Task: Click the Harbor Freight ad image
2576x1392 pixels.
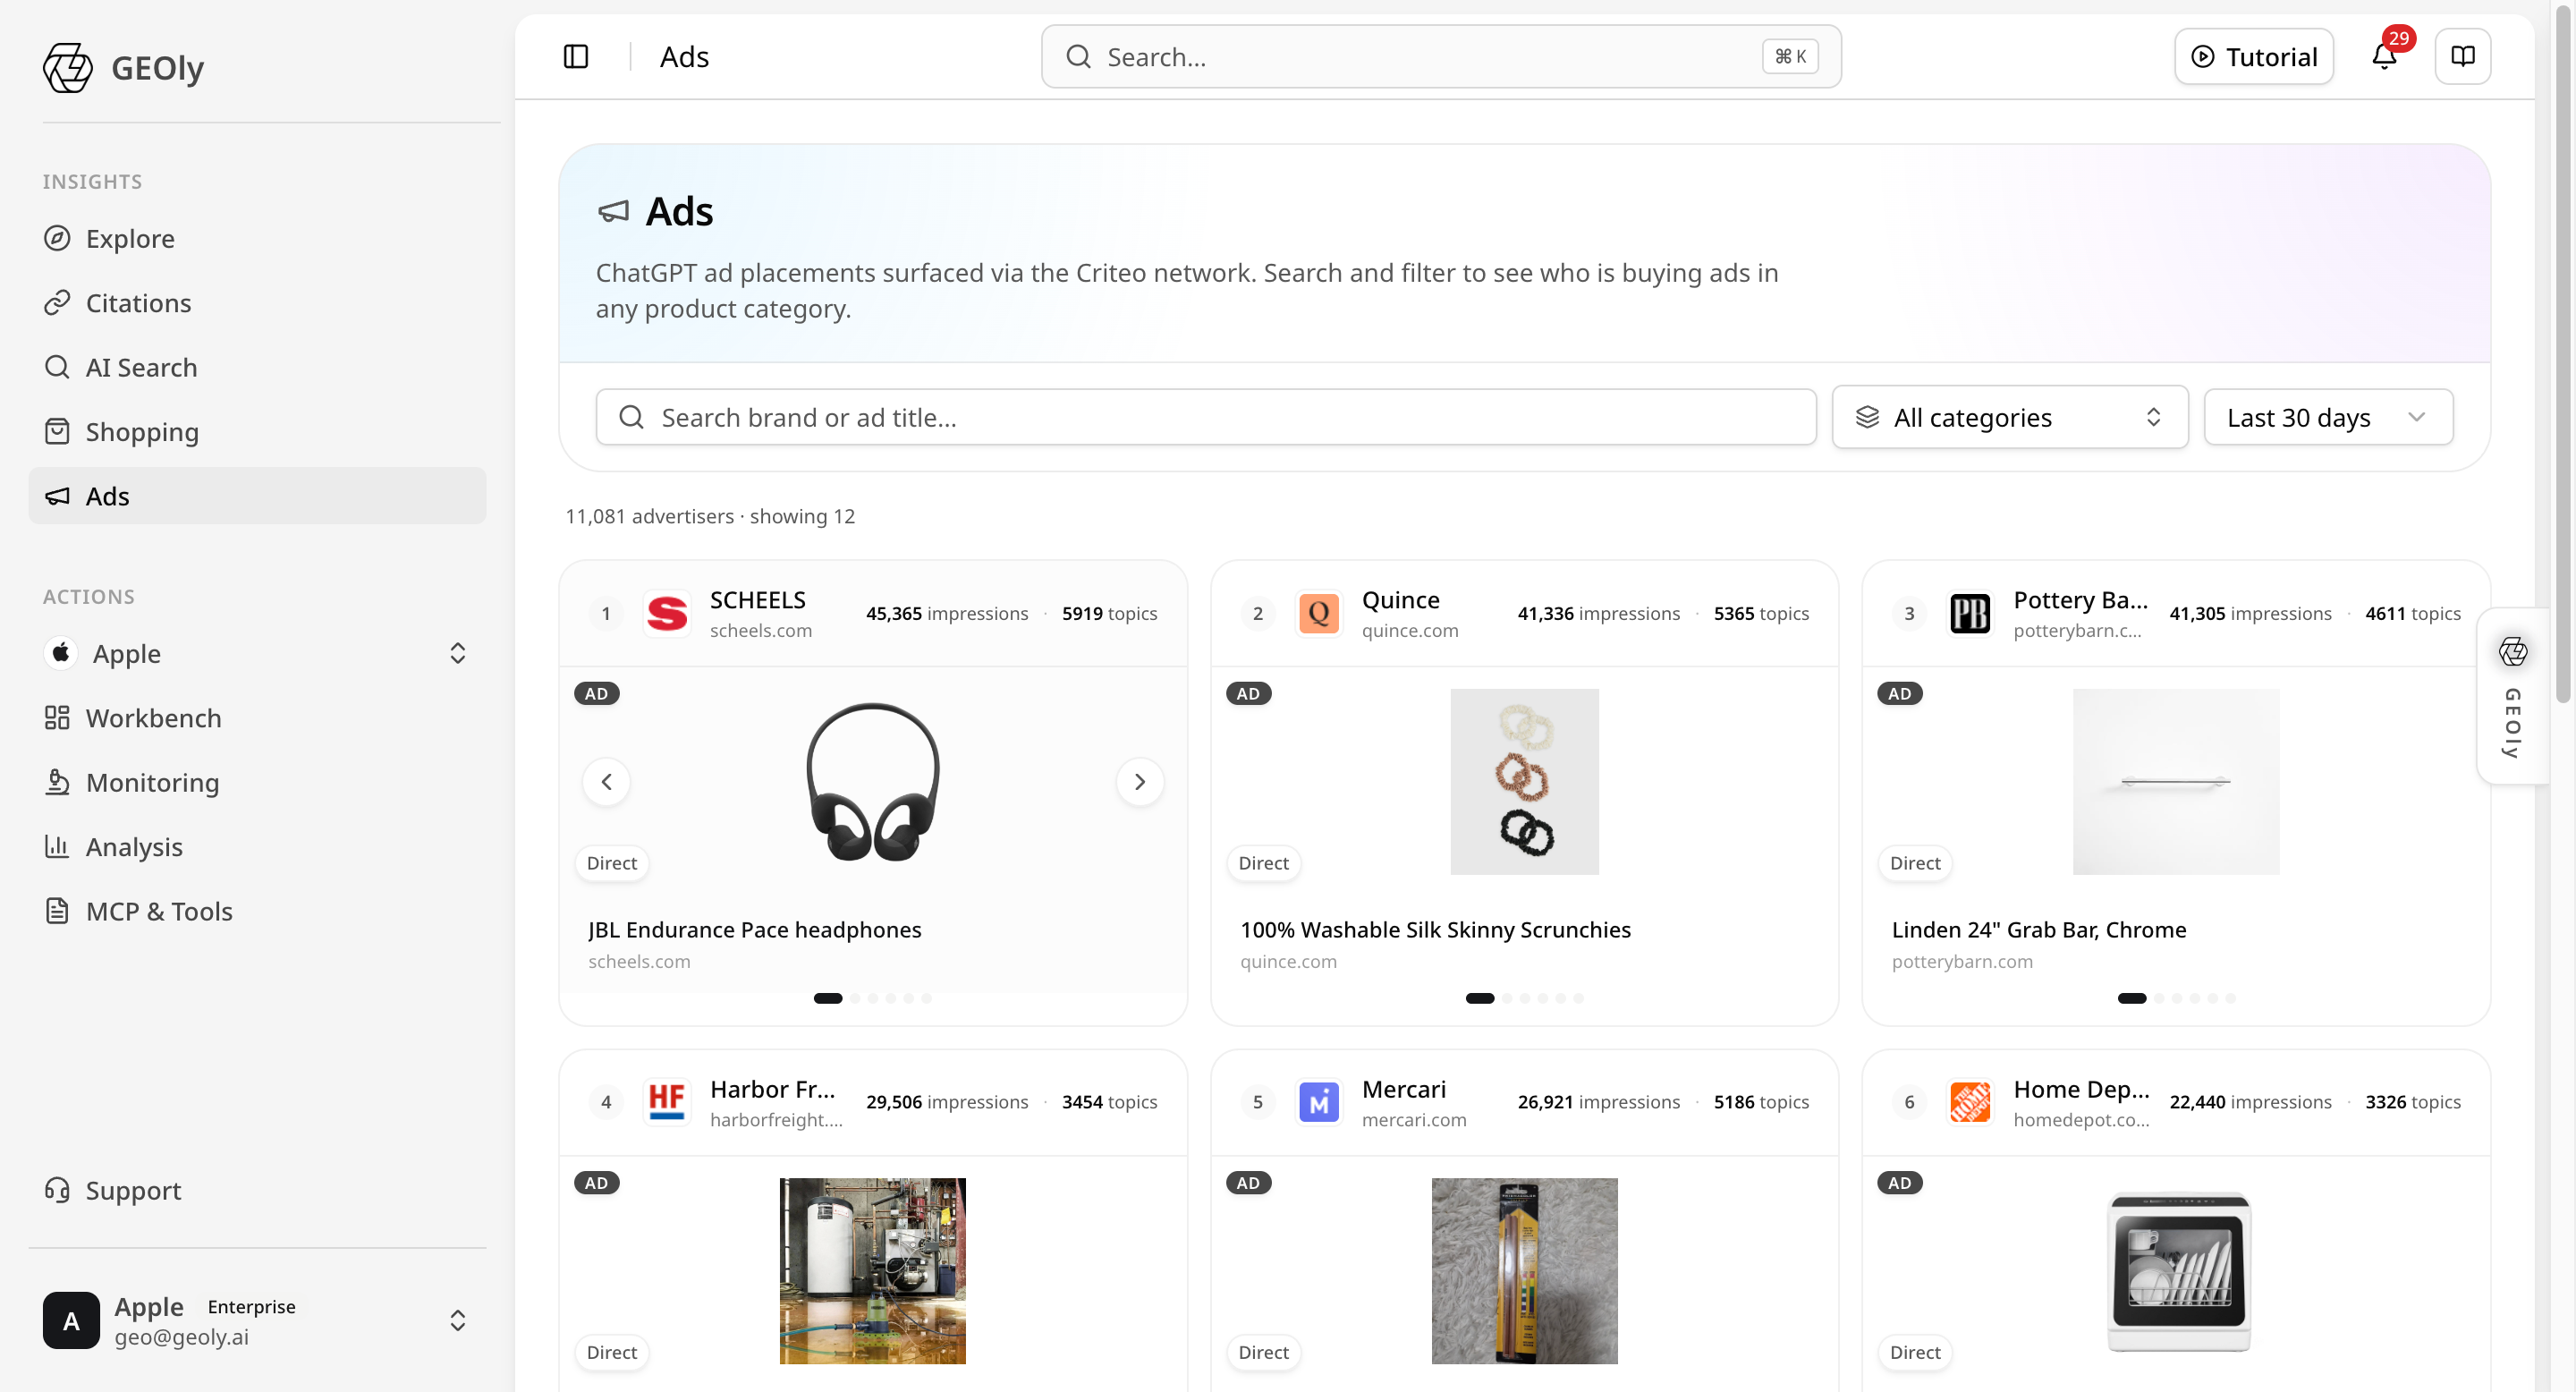Action: [873, 1271]
